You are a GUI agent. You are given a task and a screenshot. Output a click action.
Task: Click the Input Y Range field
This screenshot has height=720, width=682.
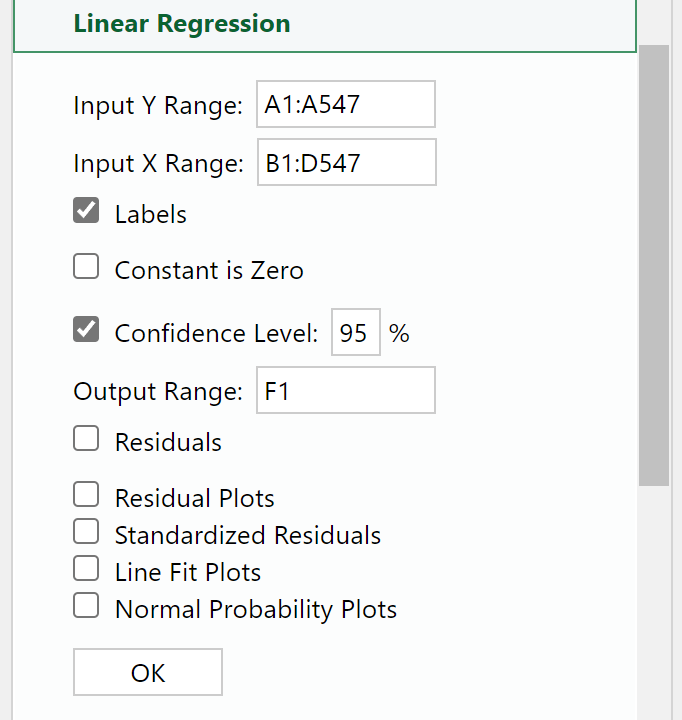345,105
